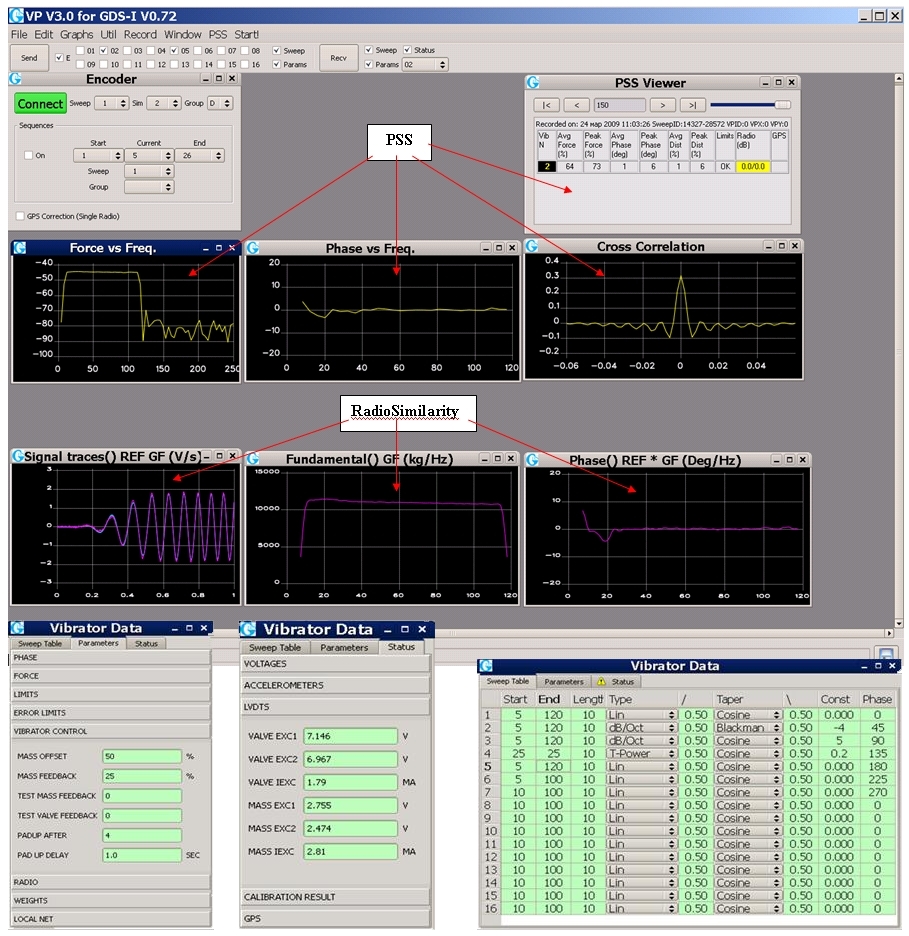Open the Graphs menu
Viewport: 909px width, 936px height.
pyautogui.click(x=76, y=35)
